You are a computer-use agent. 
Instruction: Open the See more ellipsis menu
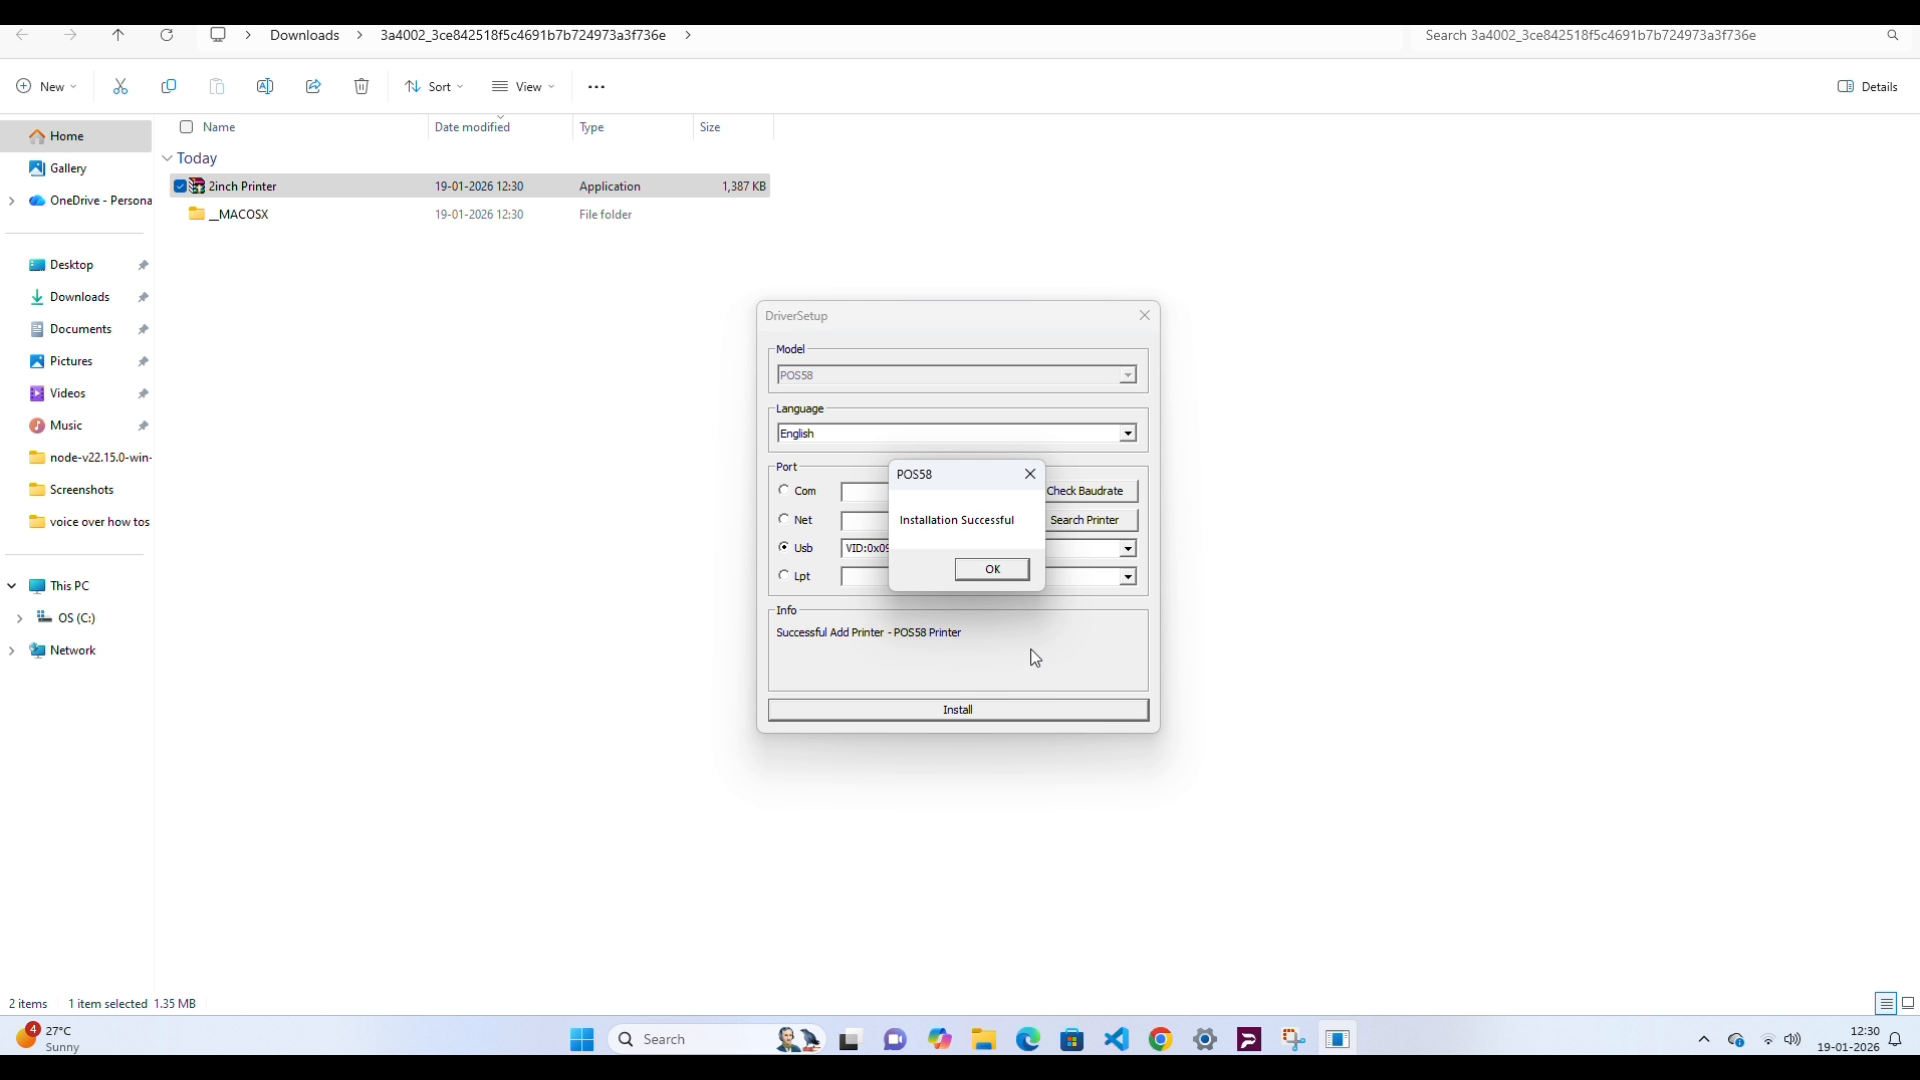click(596, 86)
